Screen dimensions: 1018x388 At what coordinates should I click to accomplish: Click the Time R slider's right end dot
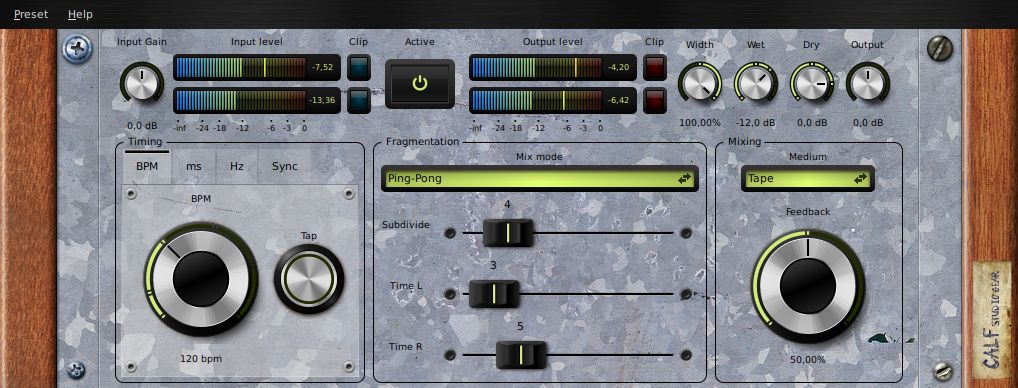click(686, 355)
